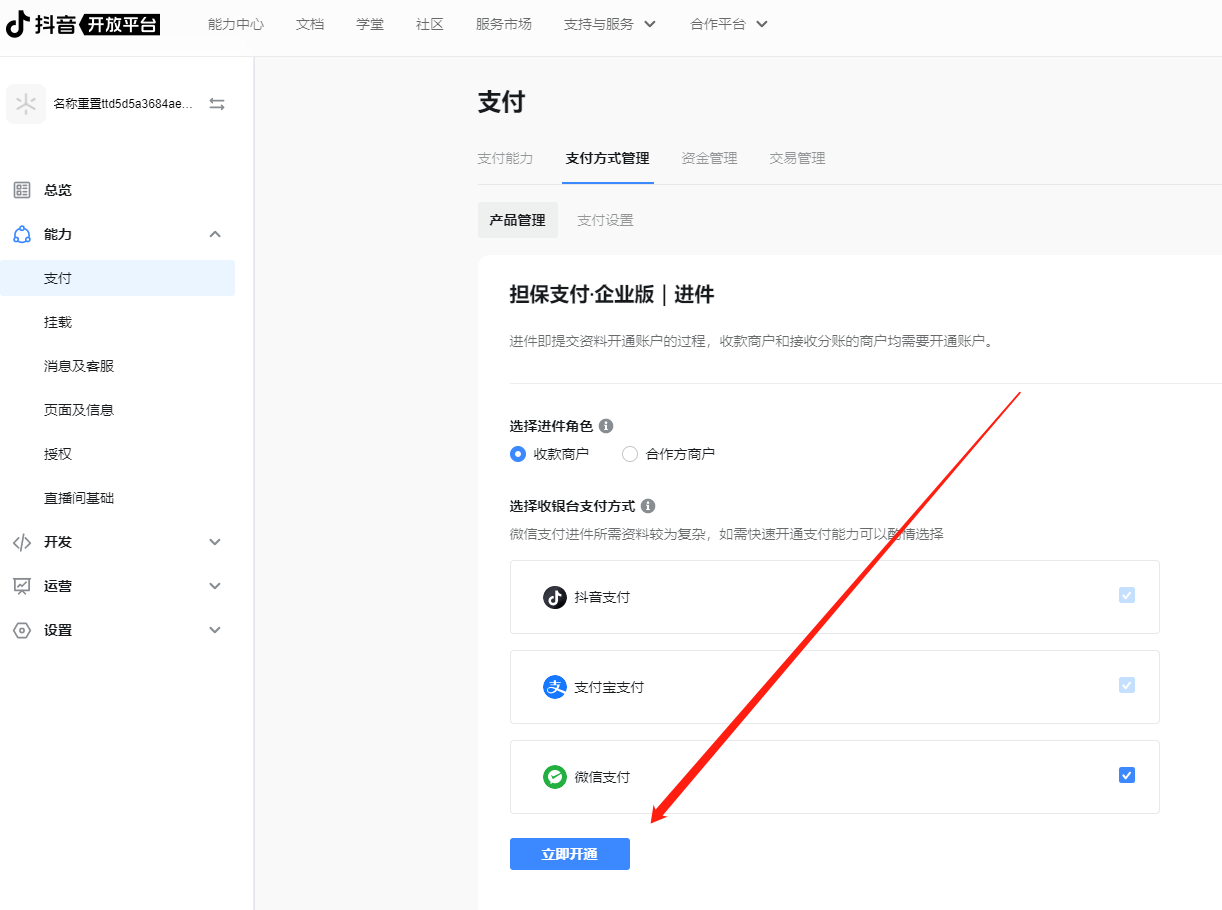Viewport: 1222px width, 910px height.
Task: Click info icon beside 选择进件角色
Action: pyautogui.click(x=606, y=426)
